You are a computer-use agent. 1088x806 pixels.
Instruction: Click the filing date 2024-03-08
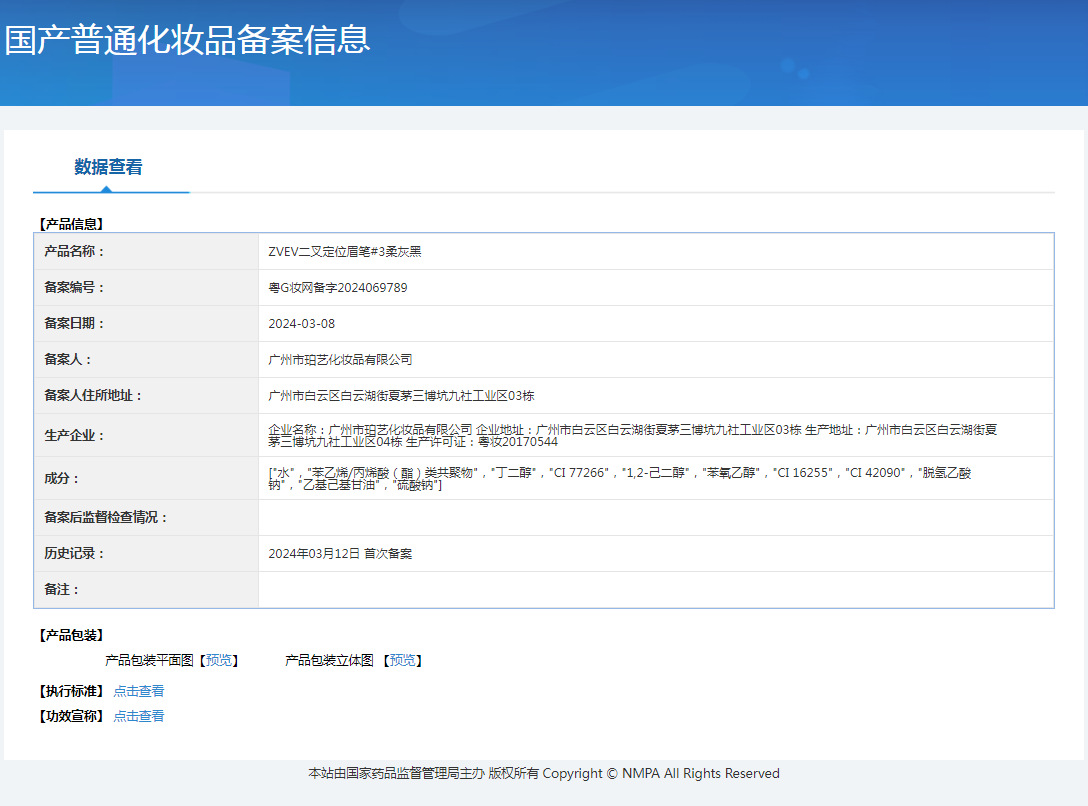click(302, 324)
